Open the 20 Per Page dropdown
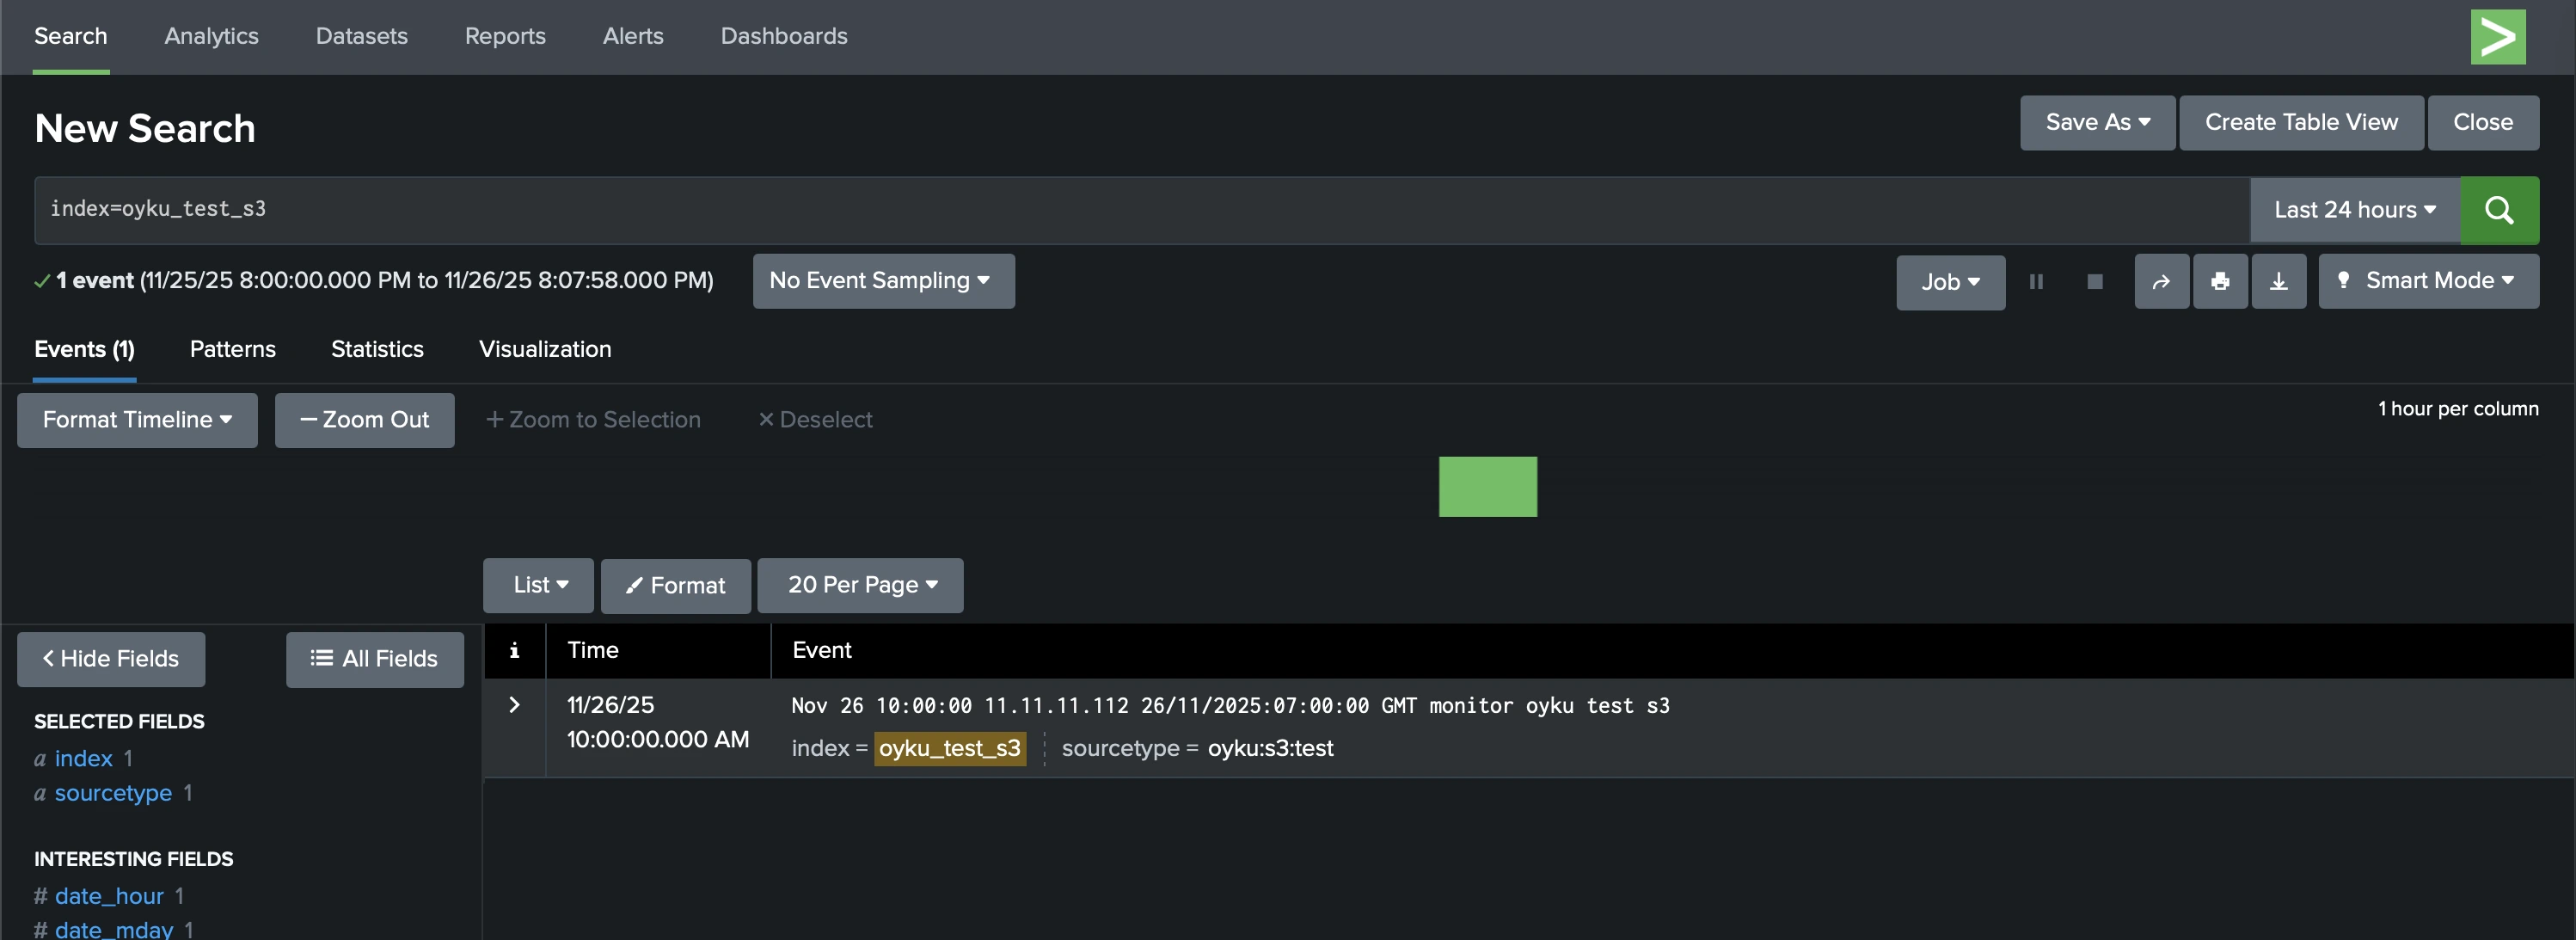This screenshot has width=2576, height=940. (859, 585)
